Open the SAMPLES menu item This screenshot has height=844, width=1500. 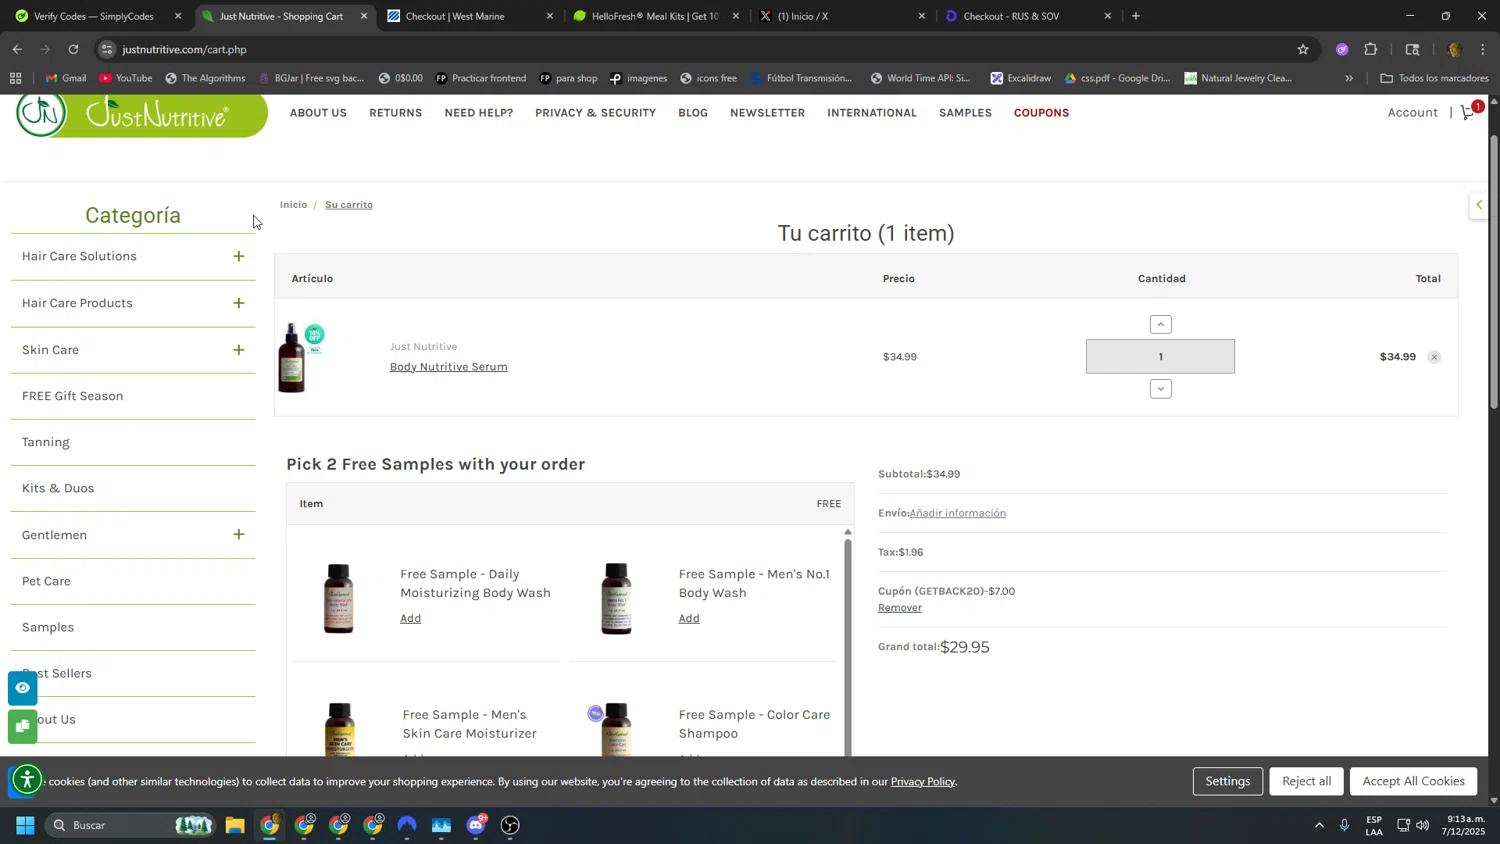(965, 113)
